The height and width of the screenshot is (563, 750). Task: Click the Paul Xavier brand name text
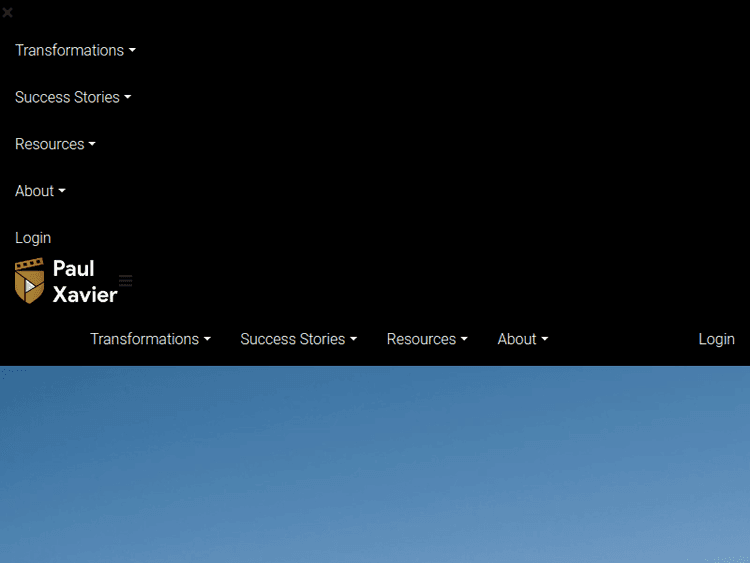click(x=84, y=281)
